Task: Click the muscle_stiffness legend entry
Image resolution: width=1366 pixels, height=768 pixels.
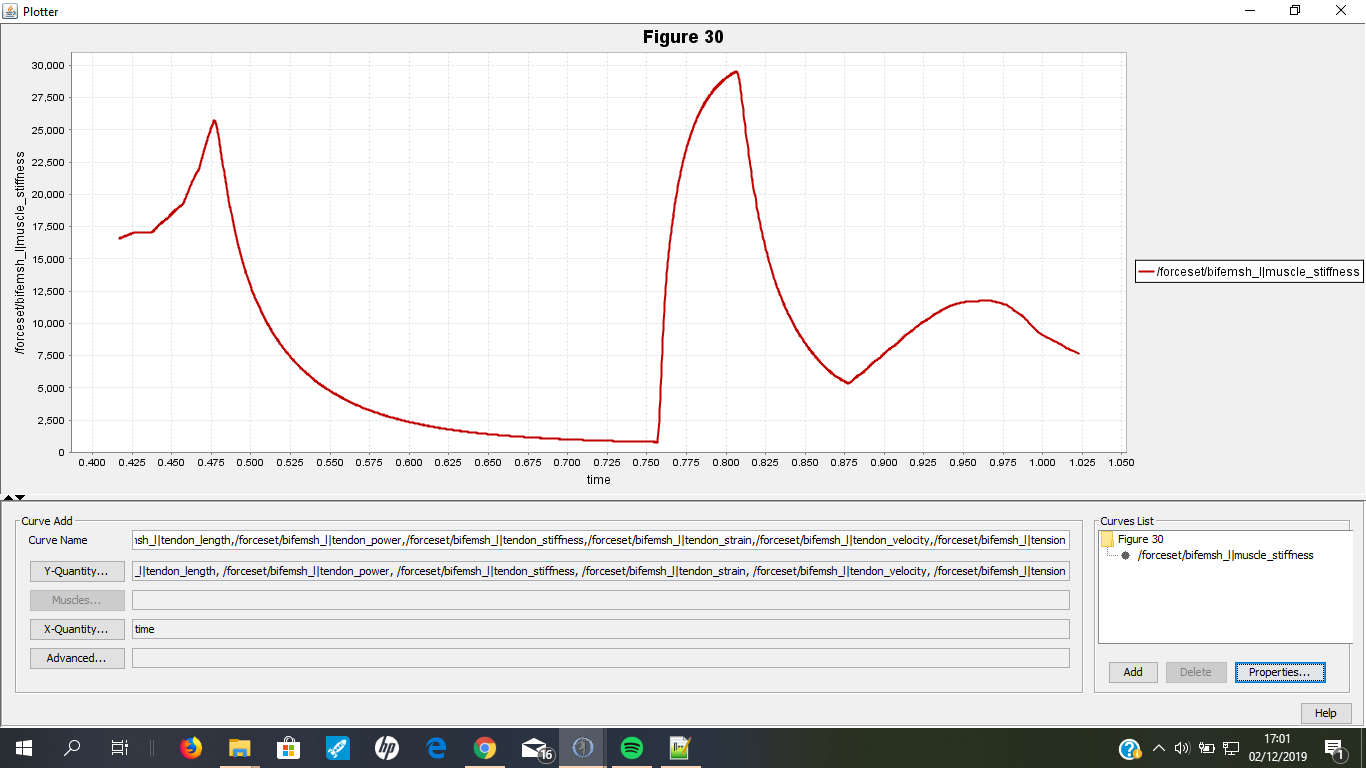Action: pos(1249,271)
